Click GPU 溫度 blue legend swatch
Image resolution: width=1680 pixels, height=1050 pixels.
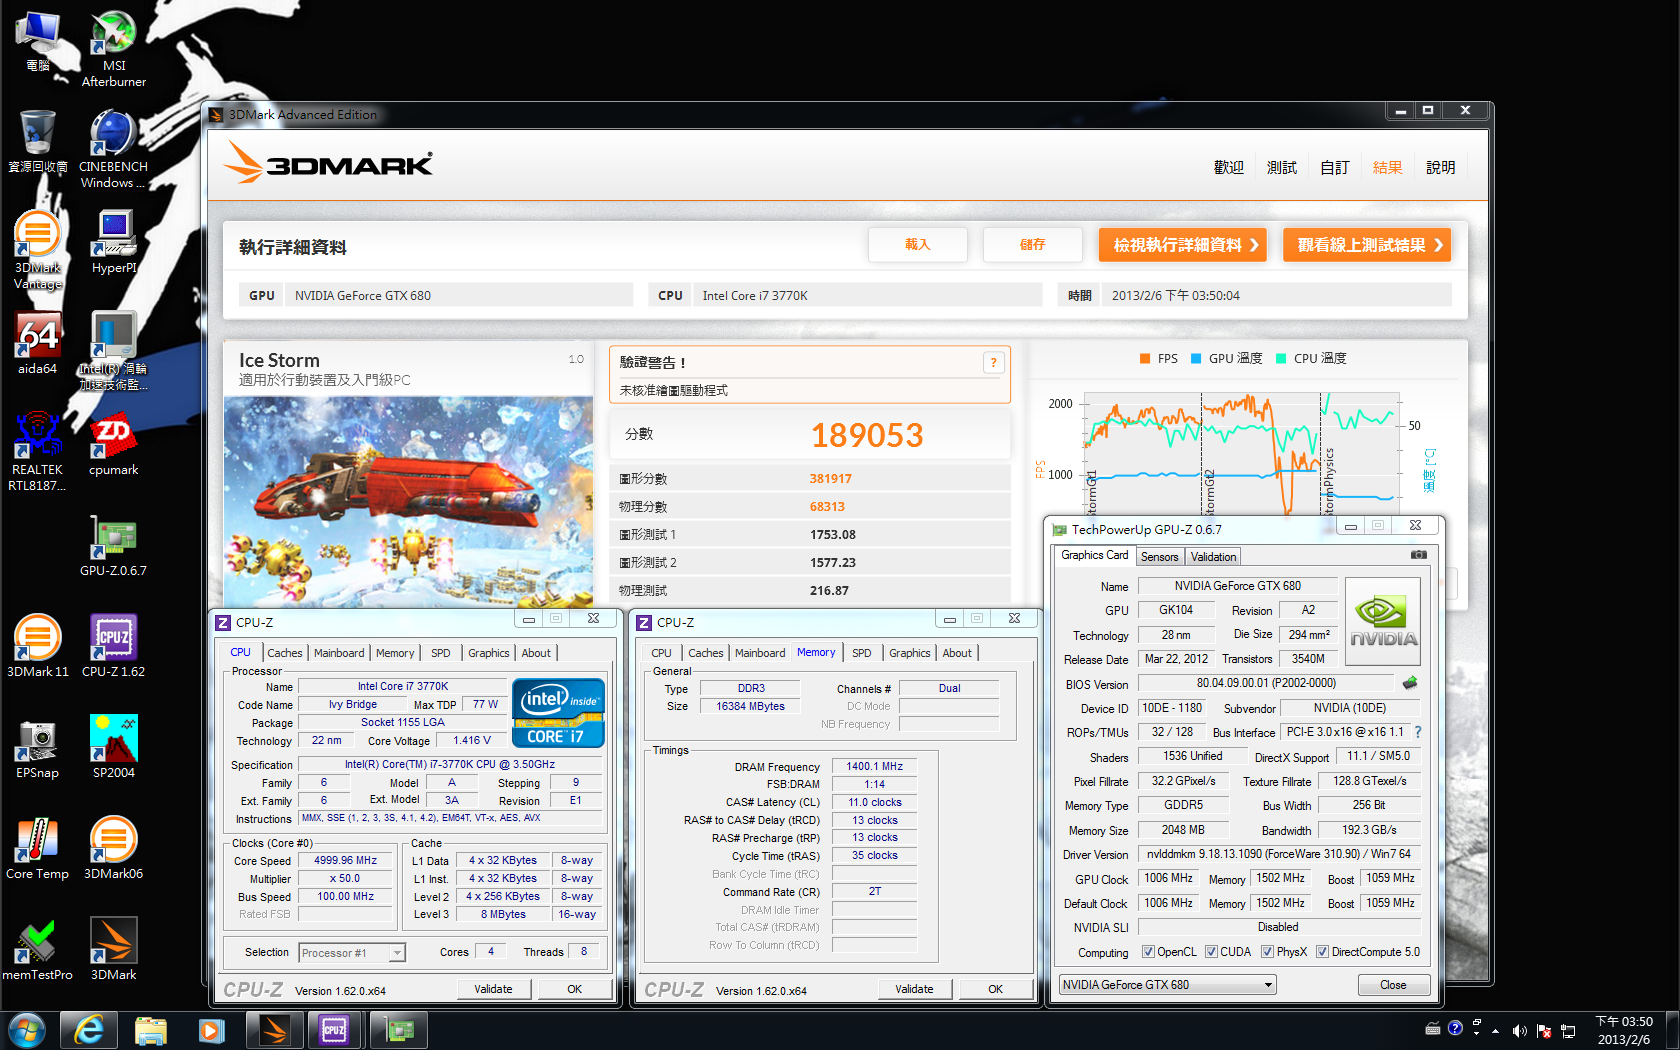point(1196,359)
